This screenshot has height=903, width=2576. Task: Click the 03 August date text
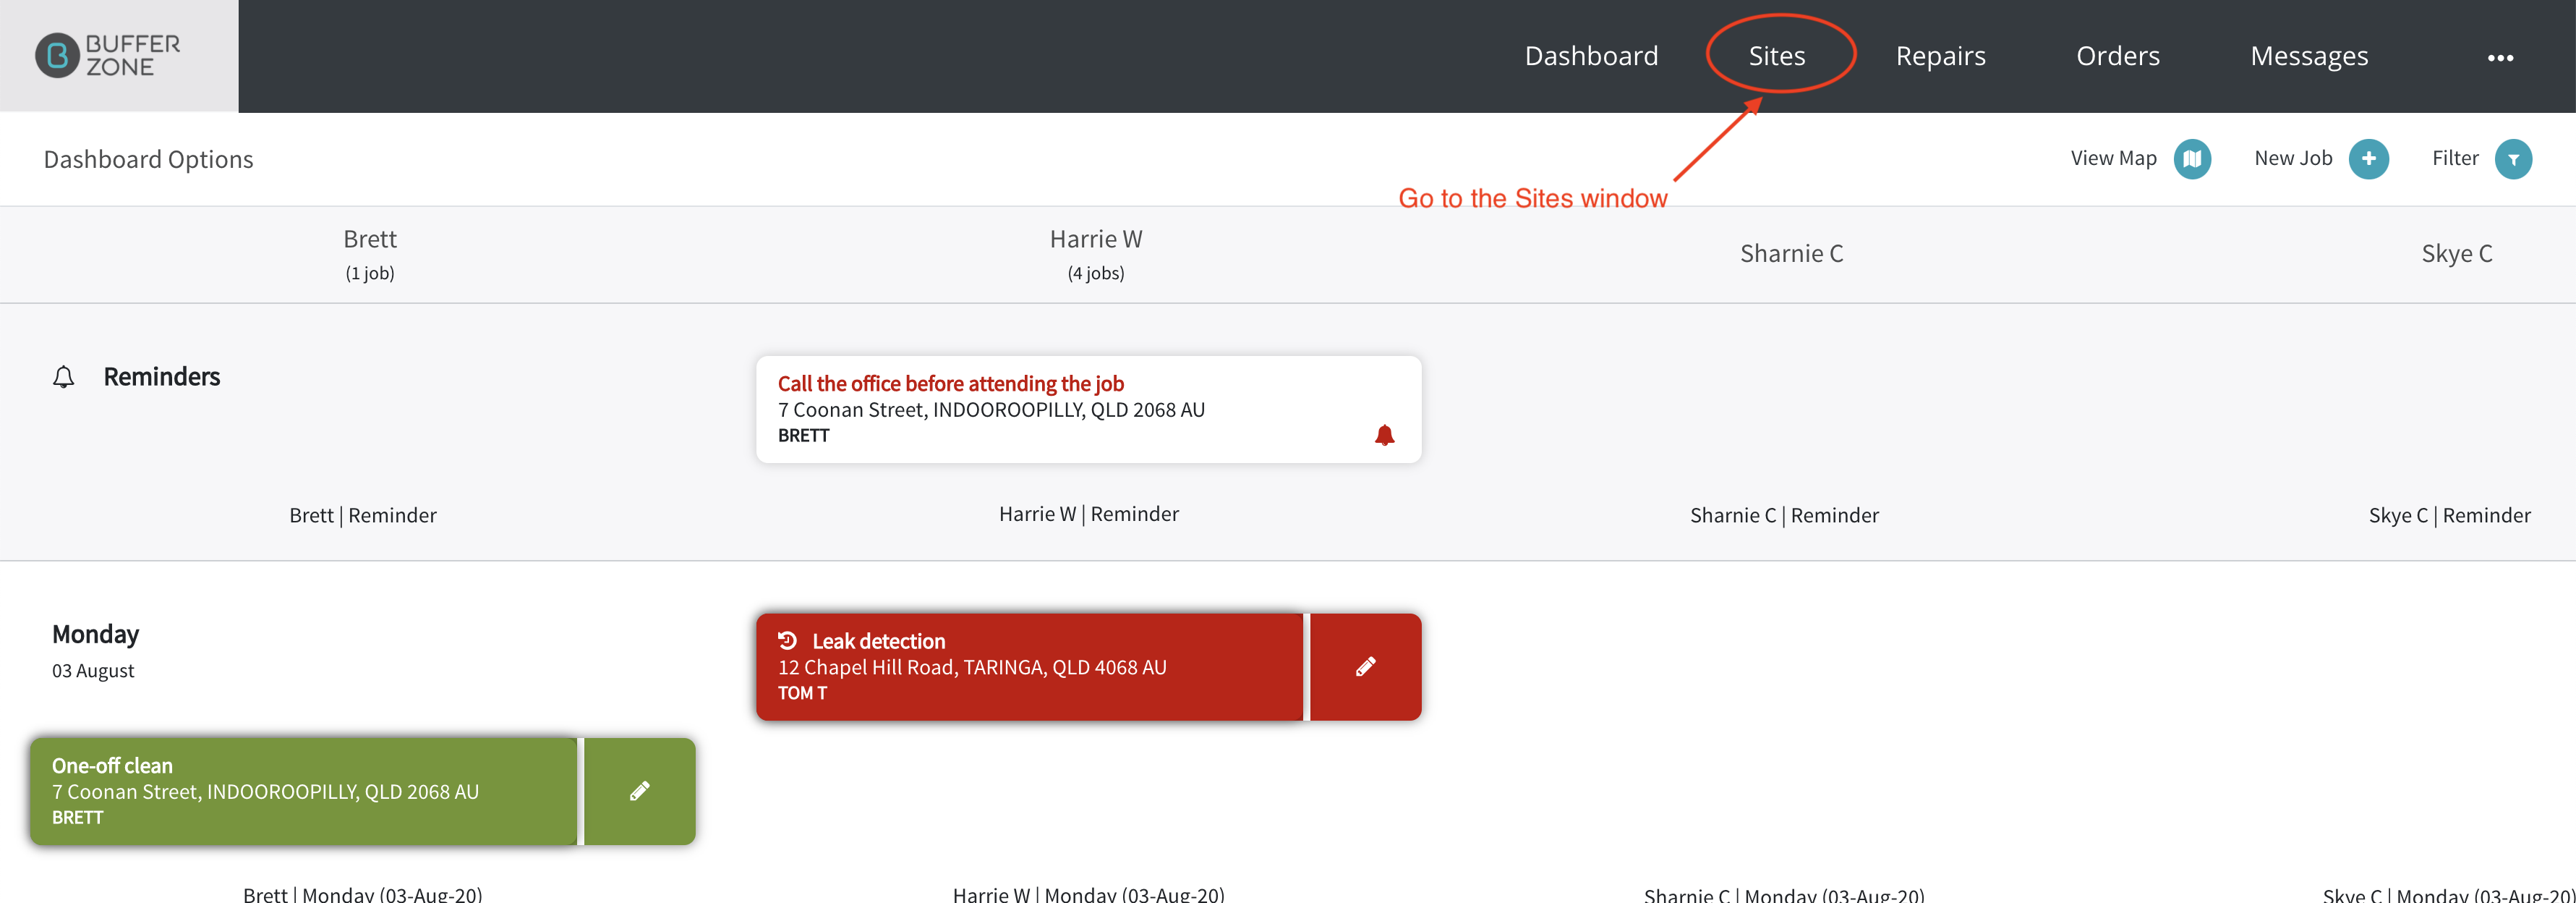tap(93, 670)
